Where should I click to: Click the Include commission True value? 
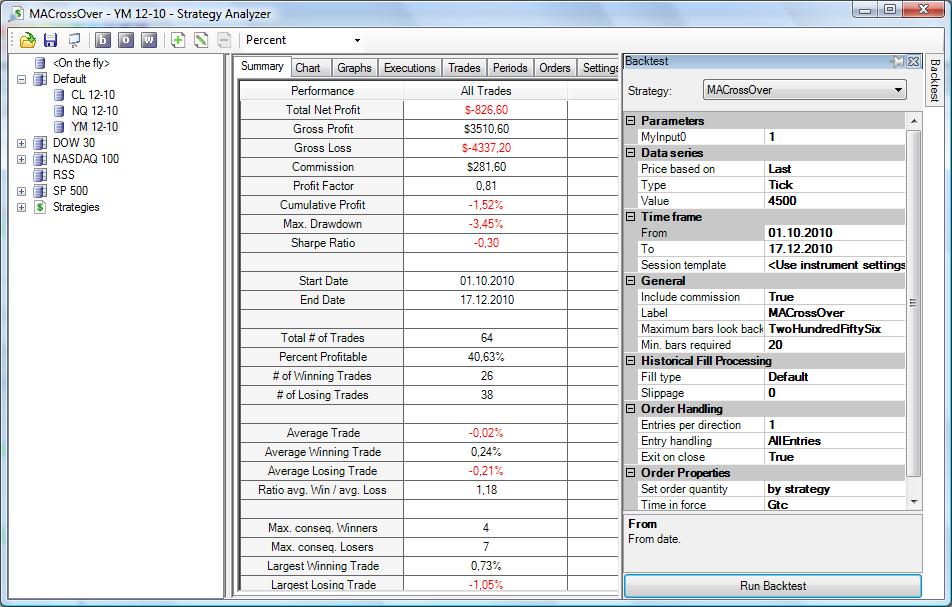835,297
